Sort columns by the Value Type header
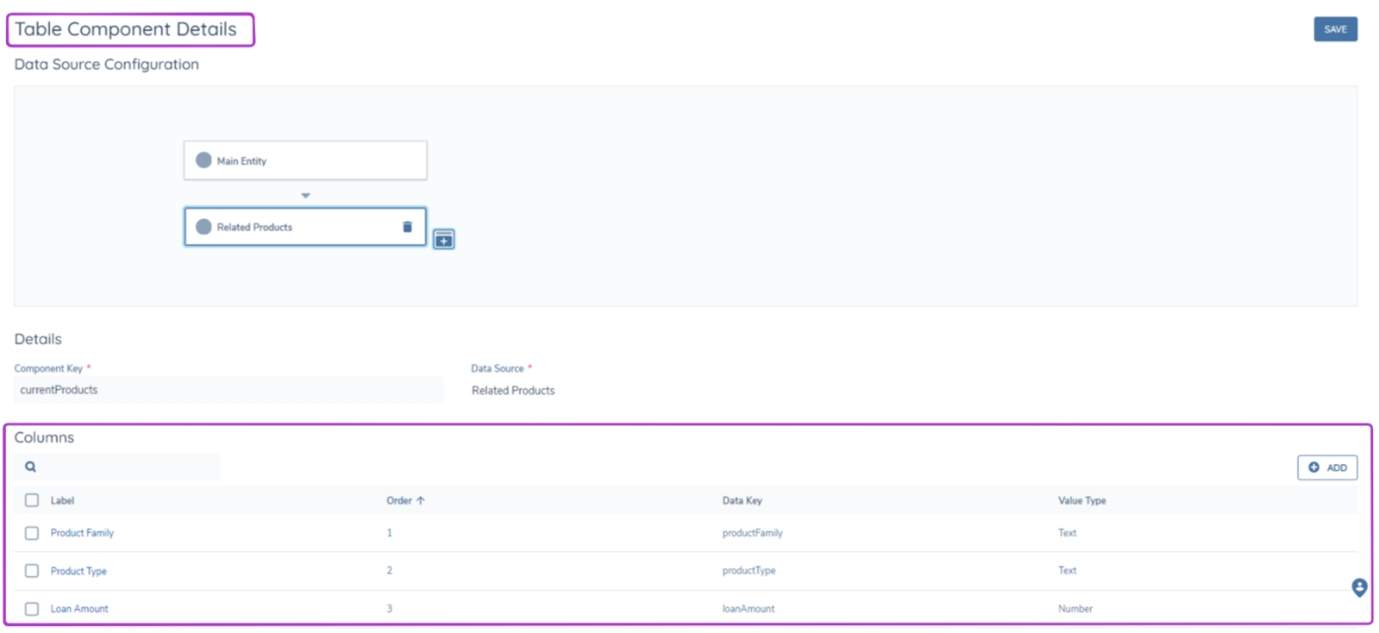The image size is (1379, 633). coord(1082,501)
